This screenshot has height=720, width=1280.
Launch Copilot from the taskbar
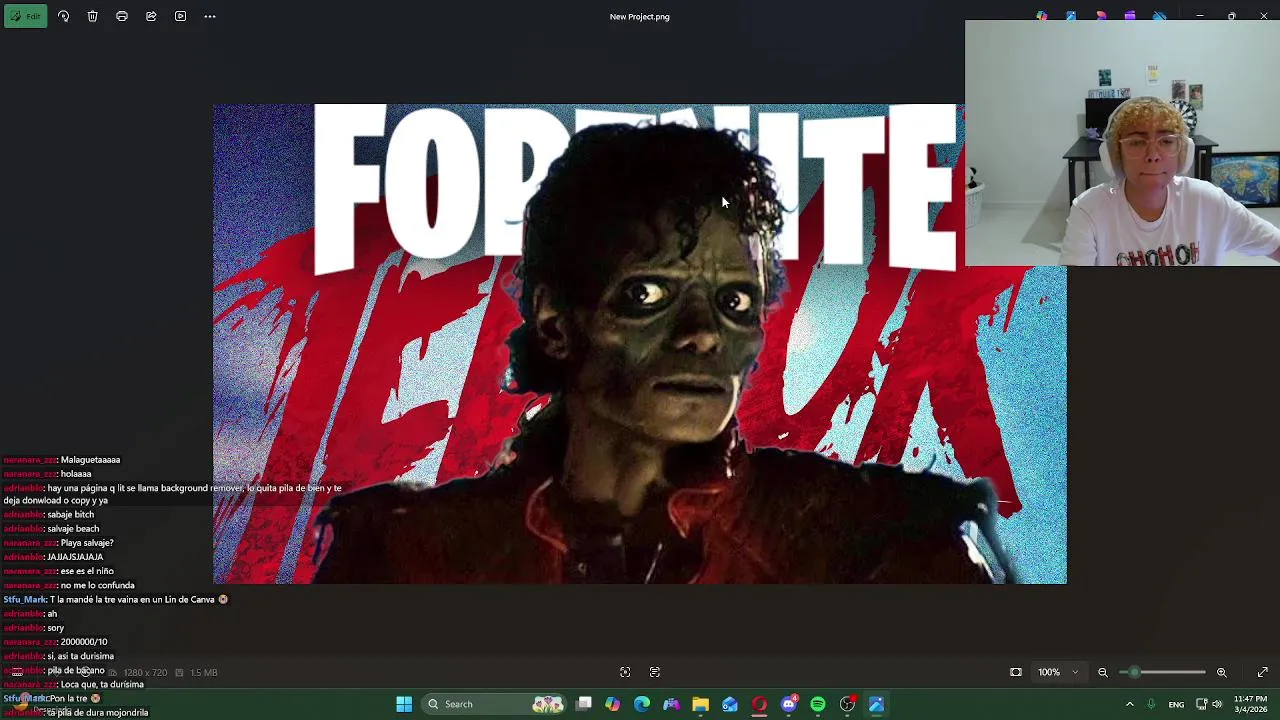612,704
